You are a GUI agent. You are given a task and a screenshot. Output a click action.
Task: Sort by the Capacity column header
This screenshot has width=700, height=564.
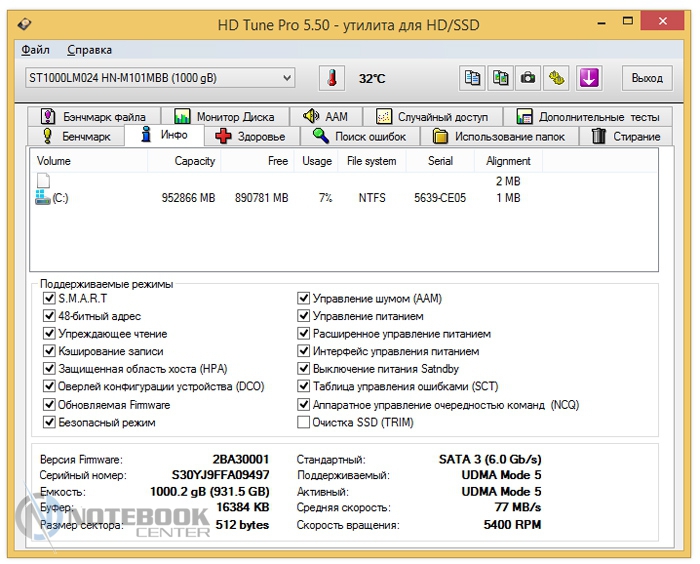click(184, 161)
